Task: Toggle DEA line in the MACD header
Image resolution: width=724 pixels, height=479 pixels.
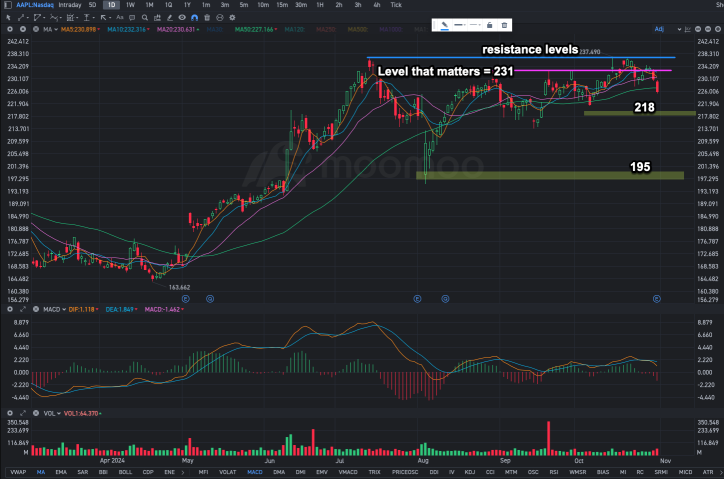Action: click(121, 309)
